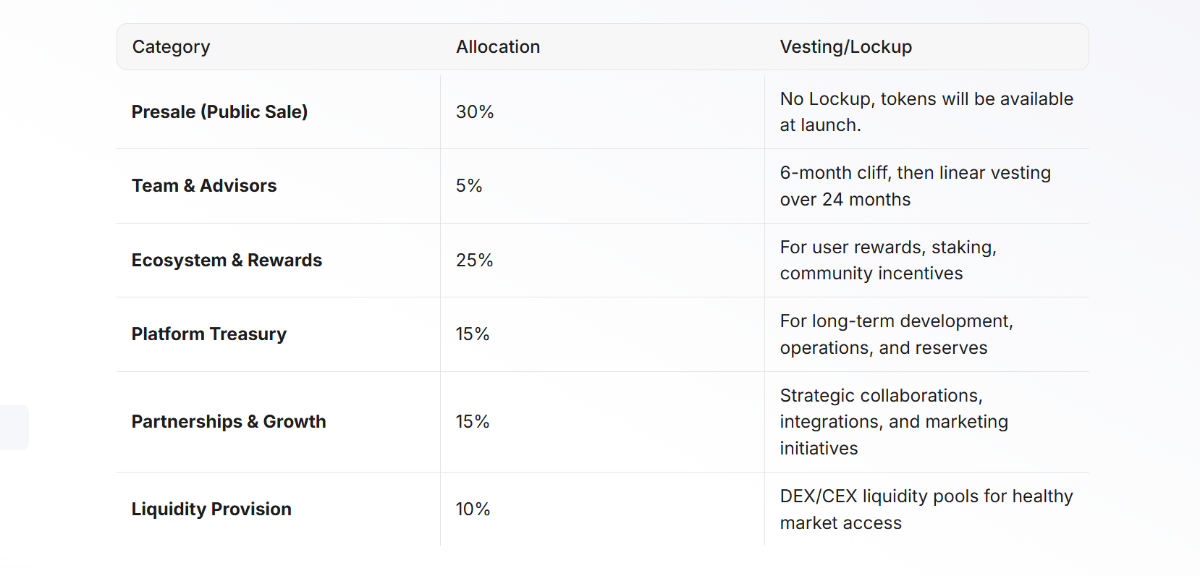Click the small tab on the left edge

14,427
